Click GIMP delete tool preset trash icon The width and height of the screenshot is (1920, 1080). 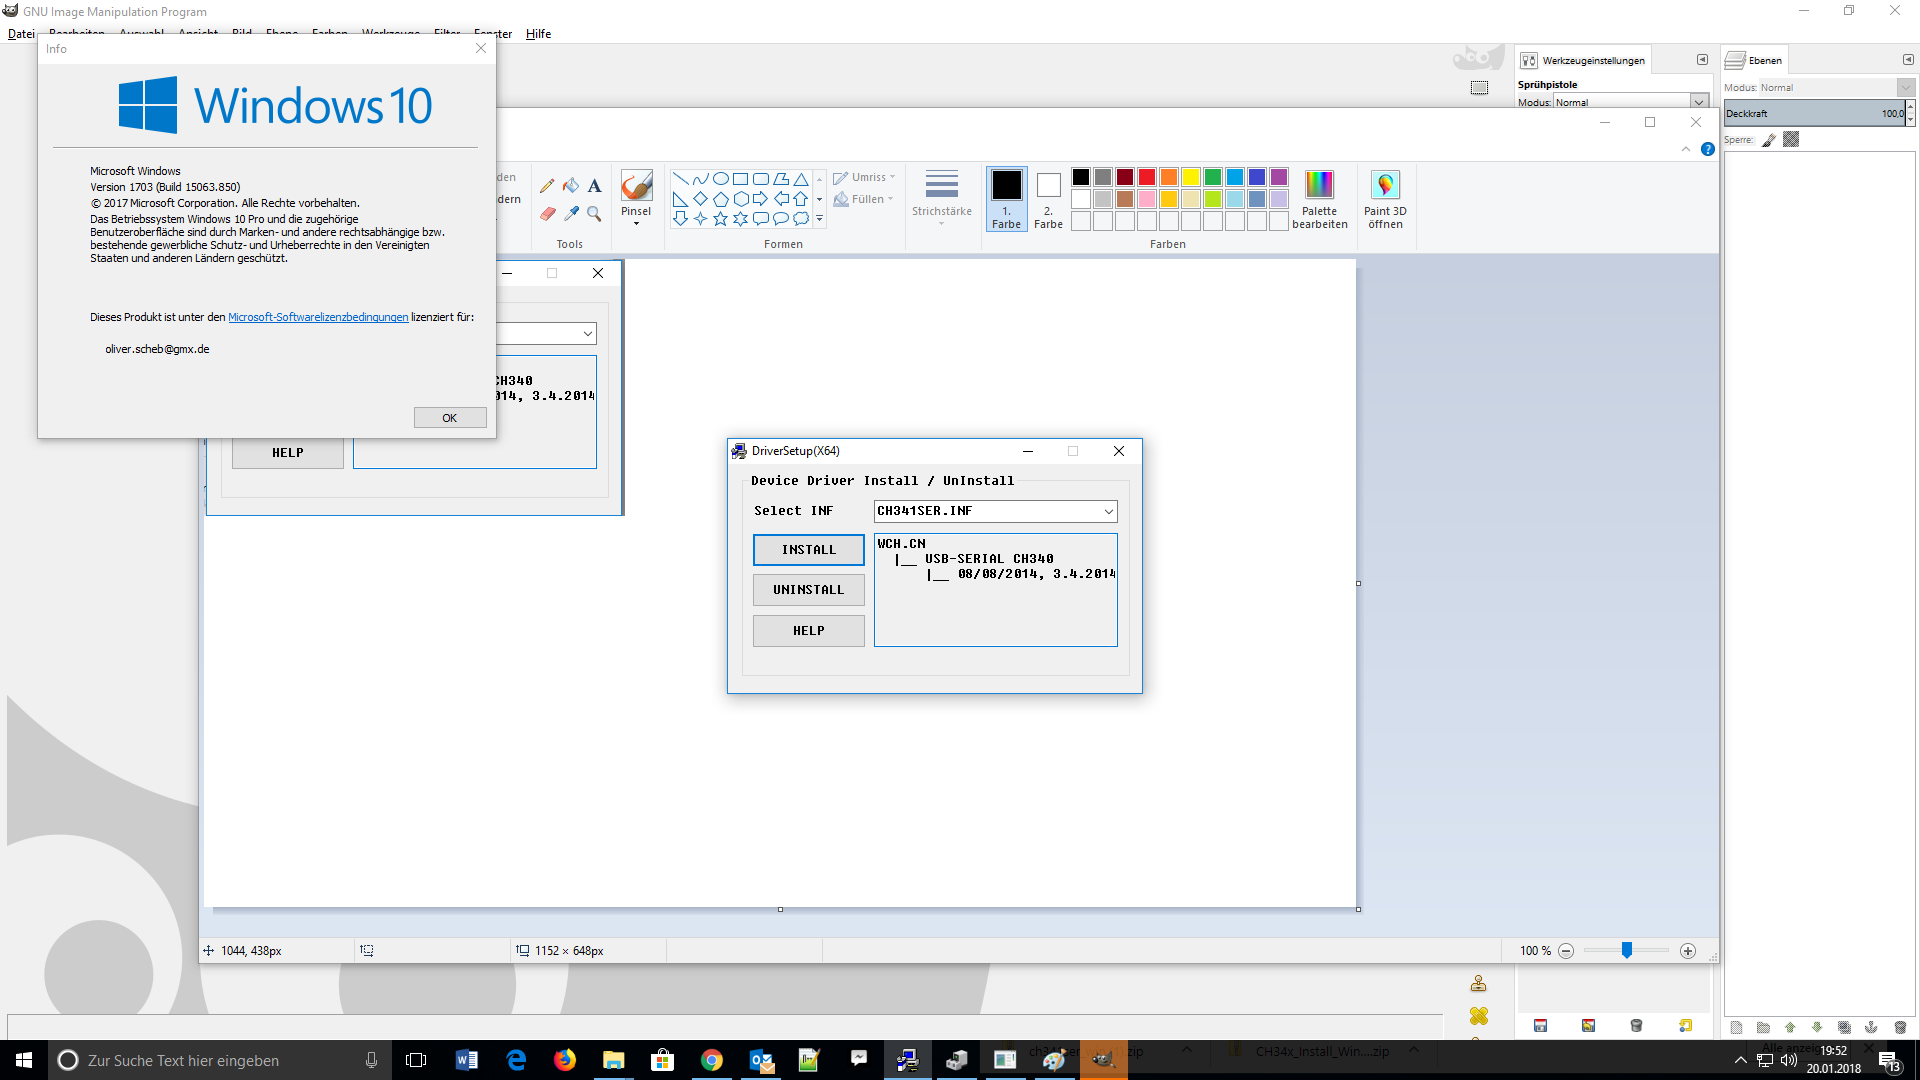tap(1636, 1026)
